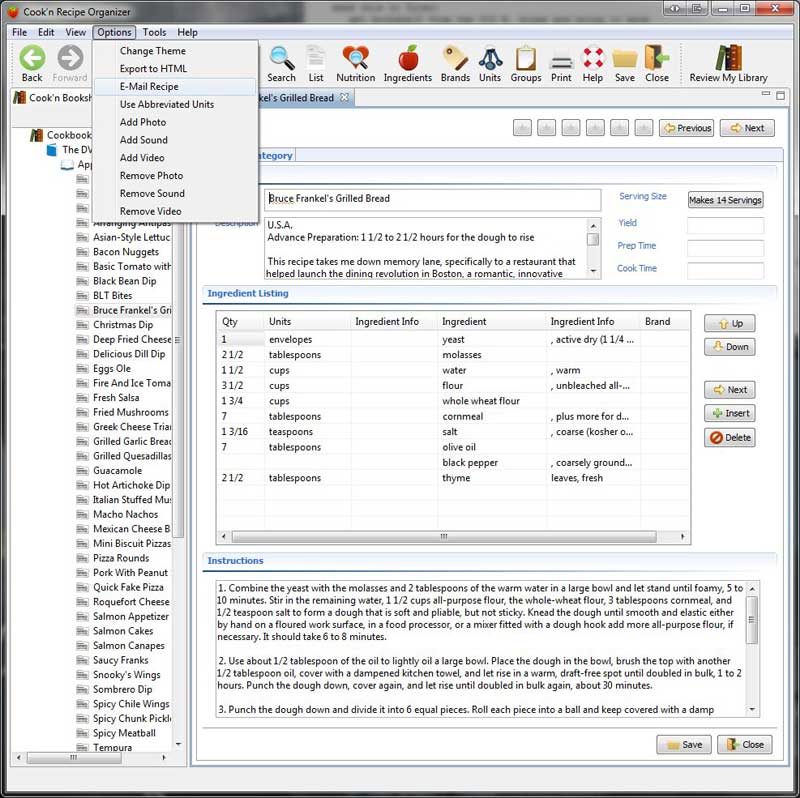Image resolution: width=800 pixels, height=798 pixels.
Task: Select Guacamole in the recipe tree
Action: coord(117,470)
